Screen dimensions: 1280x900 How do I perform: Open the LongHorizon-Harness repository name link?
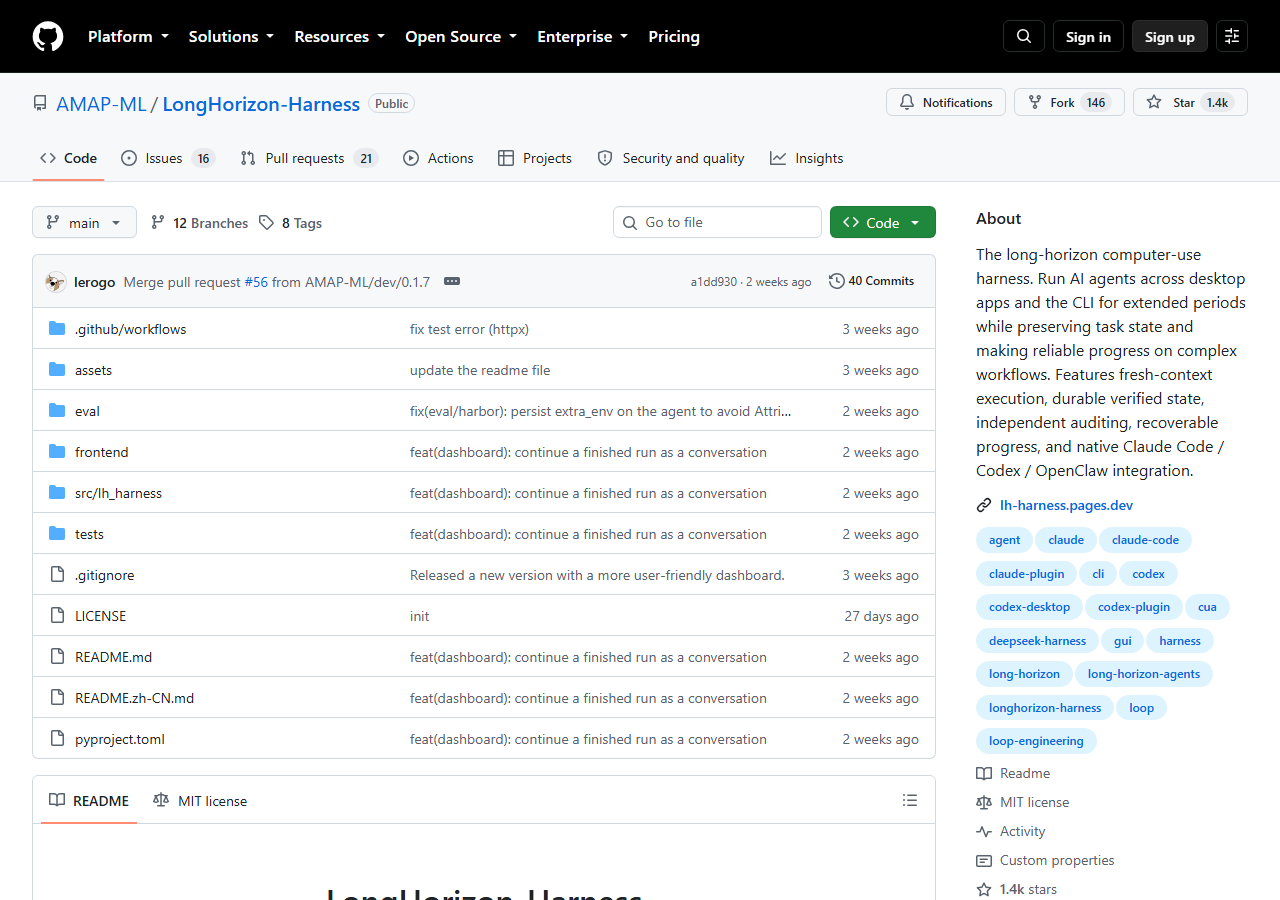(261, 103)
